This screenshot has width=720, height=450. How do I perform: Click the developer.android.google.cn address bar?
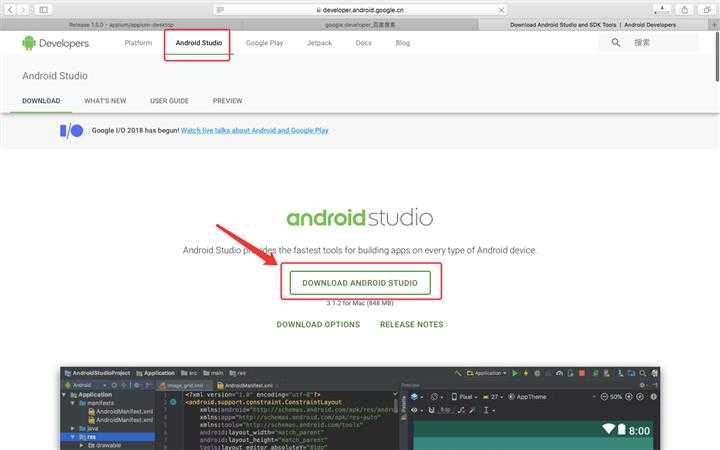click(x=360, y=10)
